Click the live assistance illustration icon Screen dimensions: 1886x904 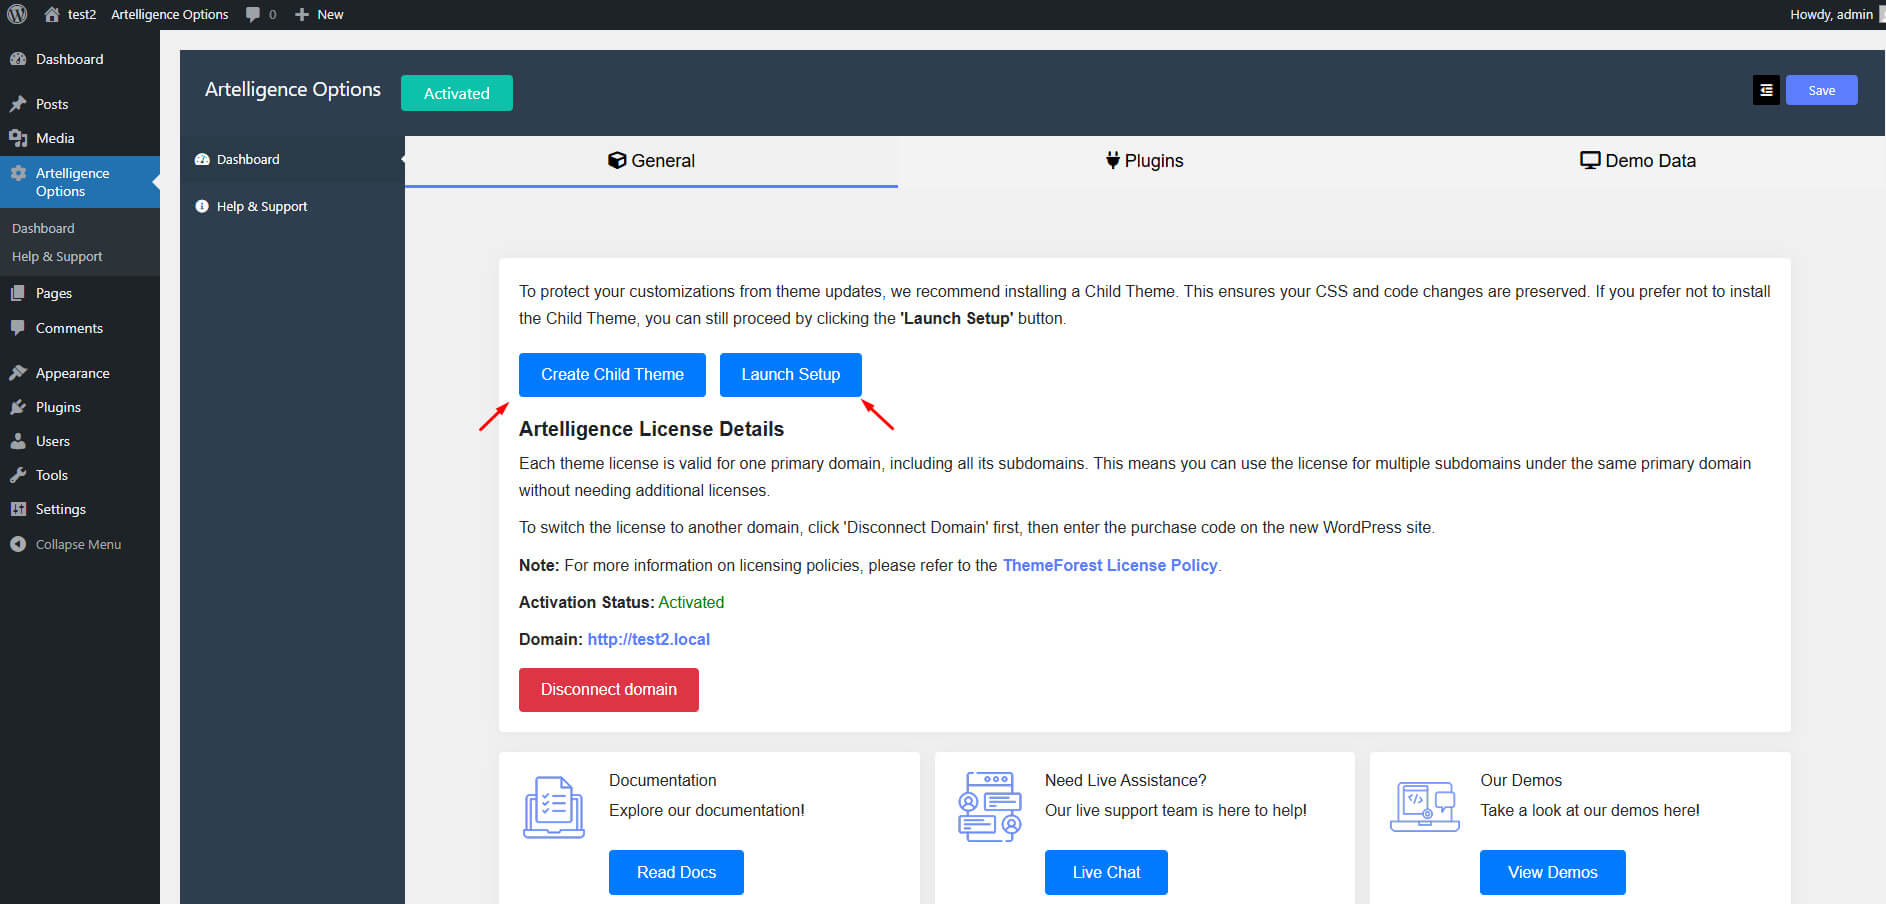tap(989, 806)
